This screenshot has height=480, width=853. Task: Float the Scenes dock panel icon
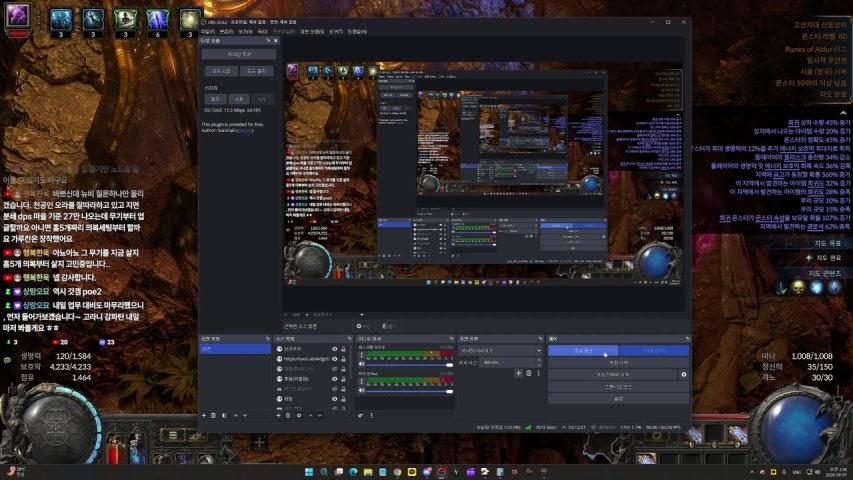click(x=267, y=339)
